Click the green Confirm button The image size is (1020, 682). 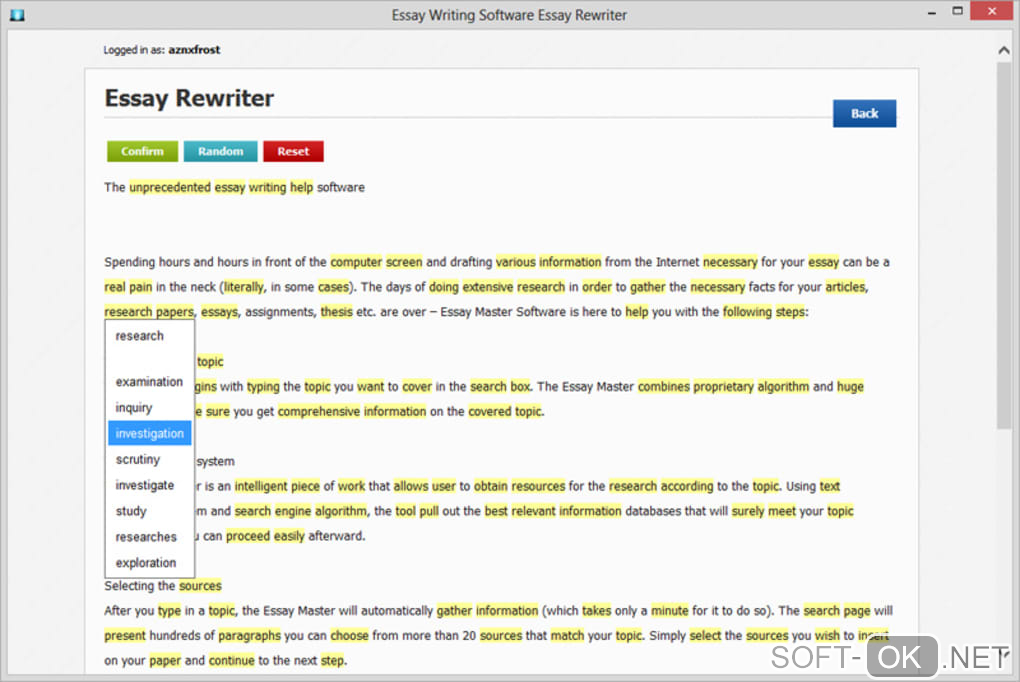click(x=142, y=151)
